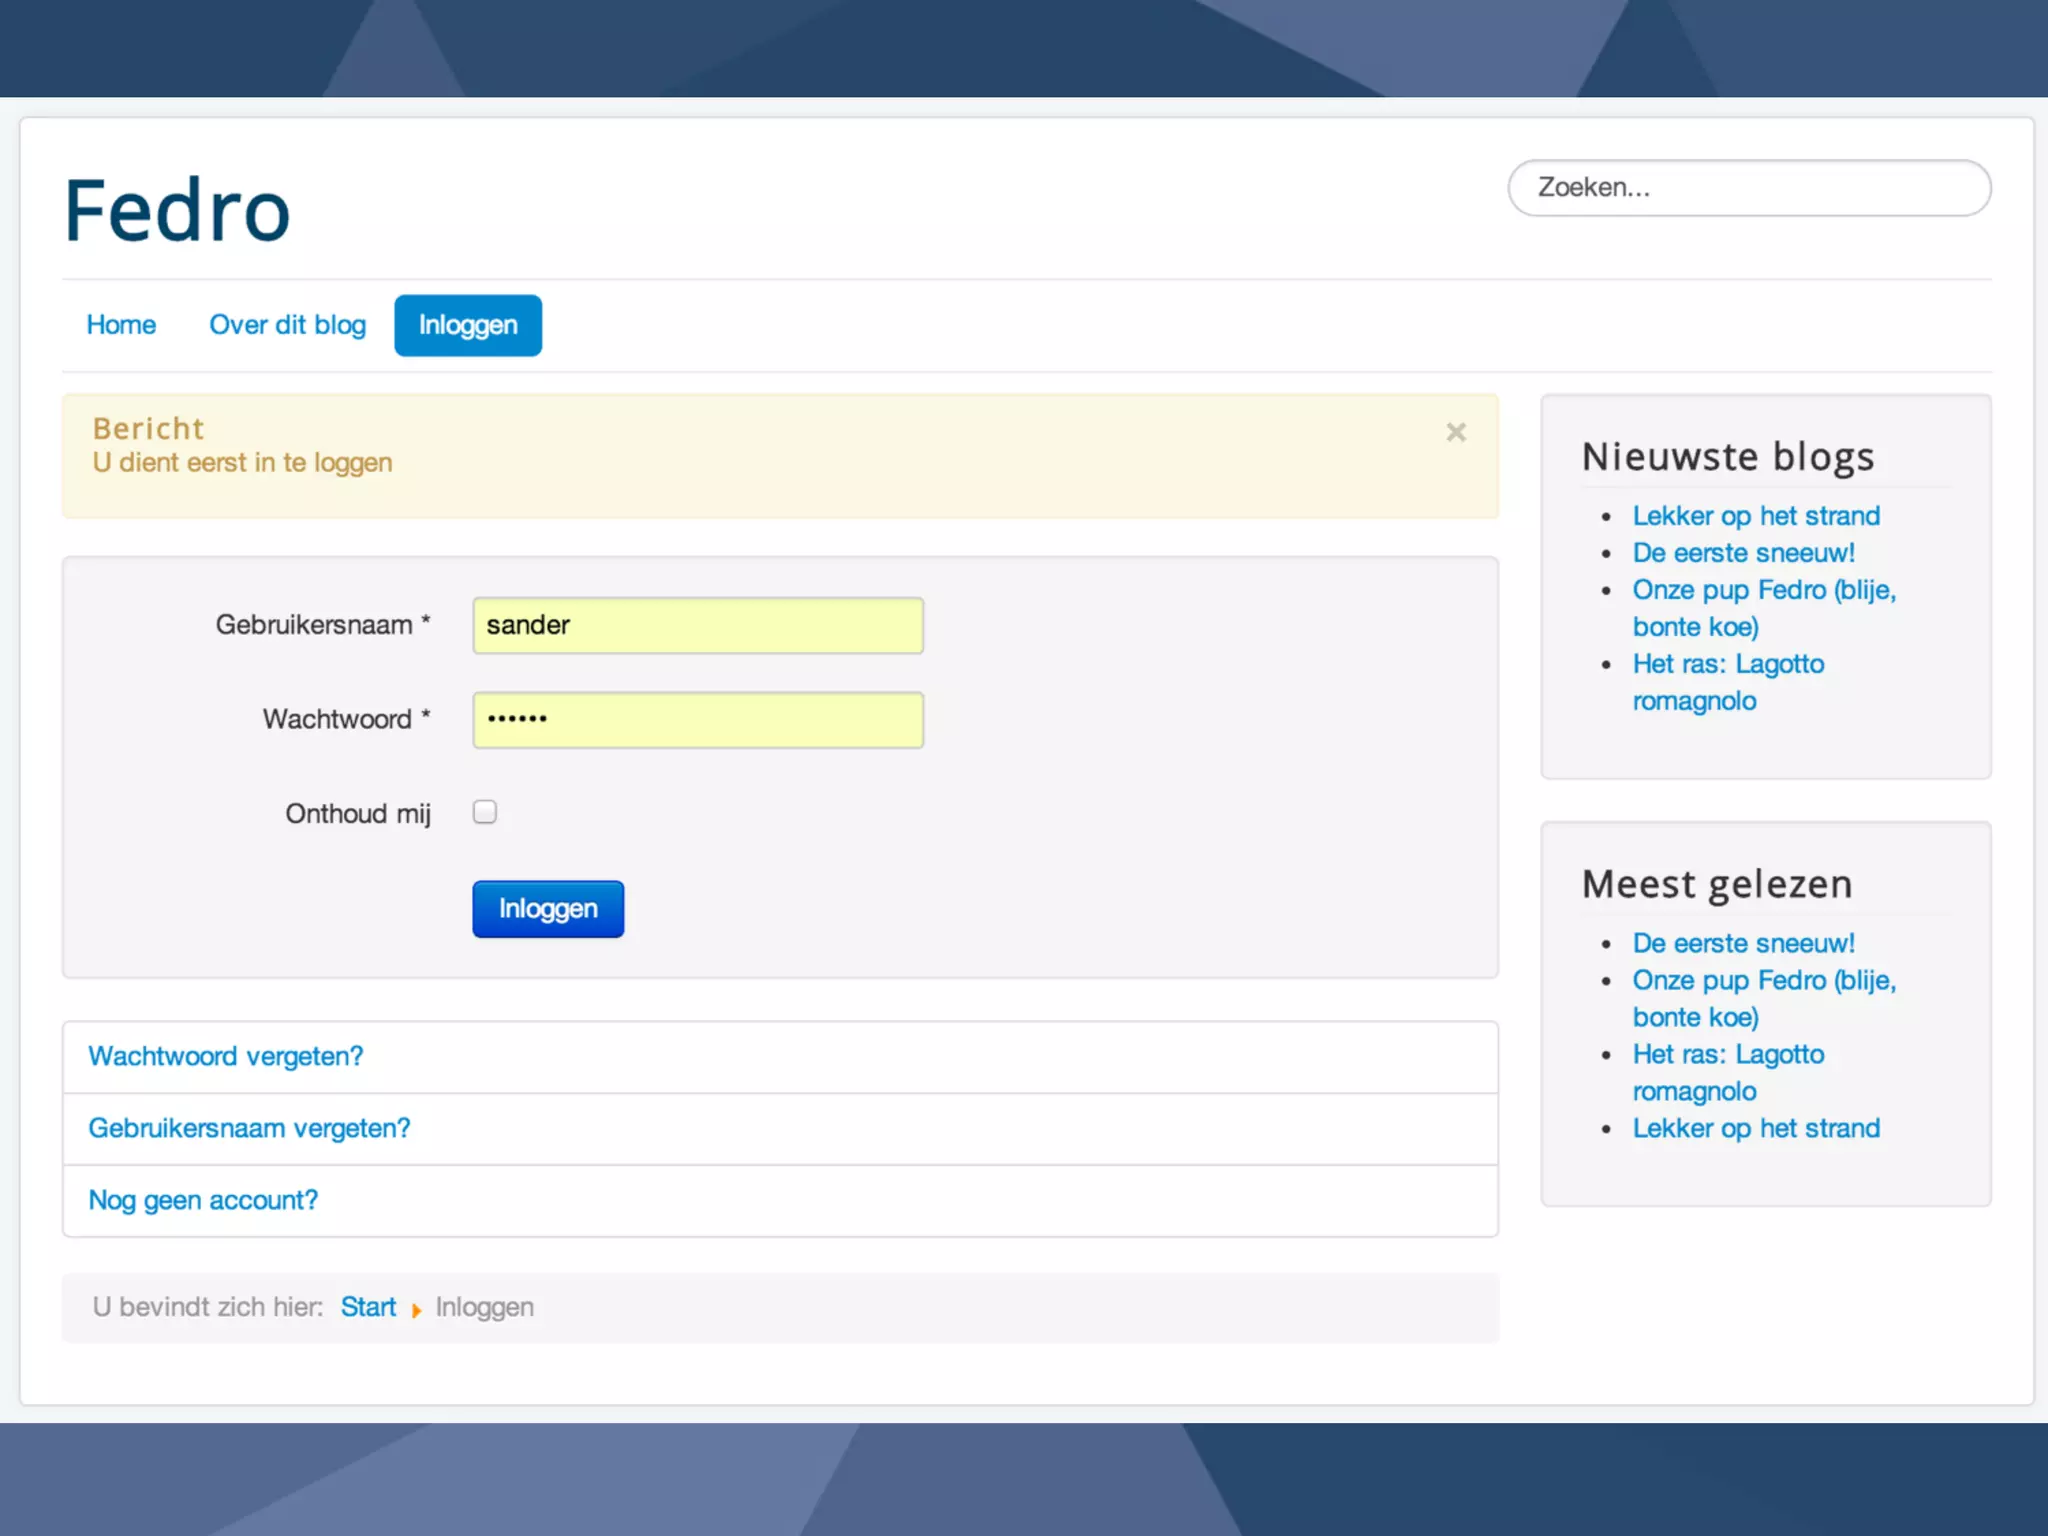Open Het ras: Lagotto romagnolo under Nieuwste blogs
Viewport: 2048px width, 1536px height.
pos(1728,664)
